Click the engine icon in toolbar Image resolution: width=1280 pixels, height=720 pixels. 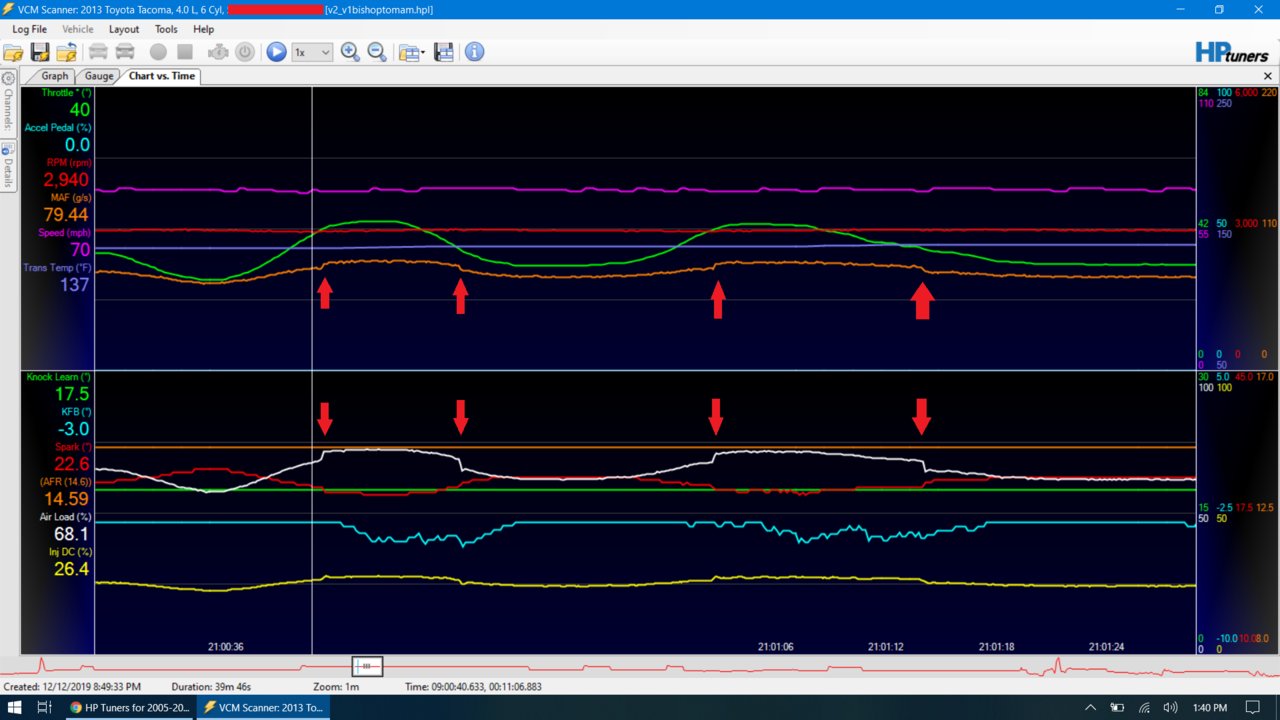coord(218,52)
